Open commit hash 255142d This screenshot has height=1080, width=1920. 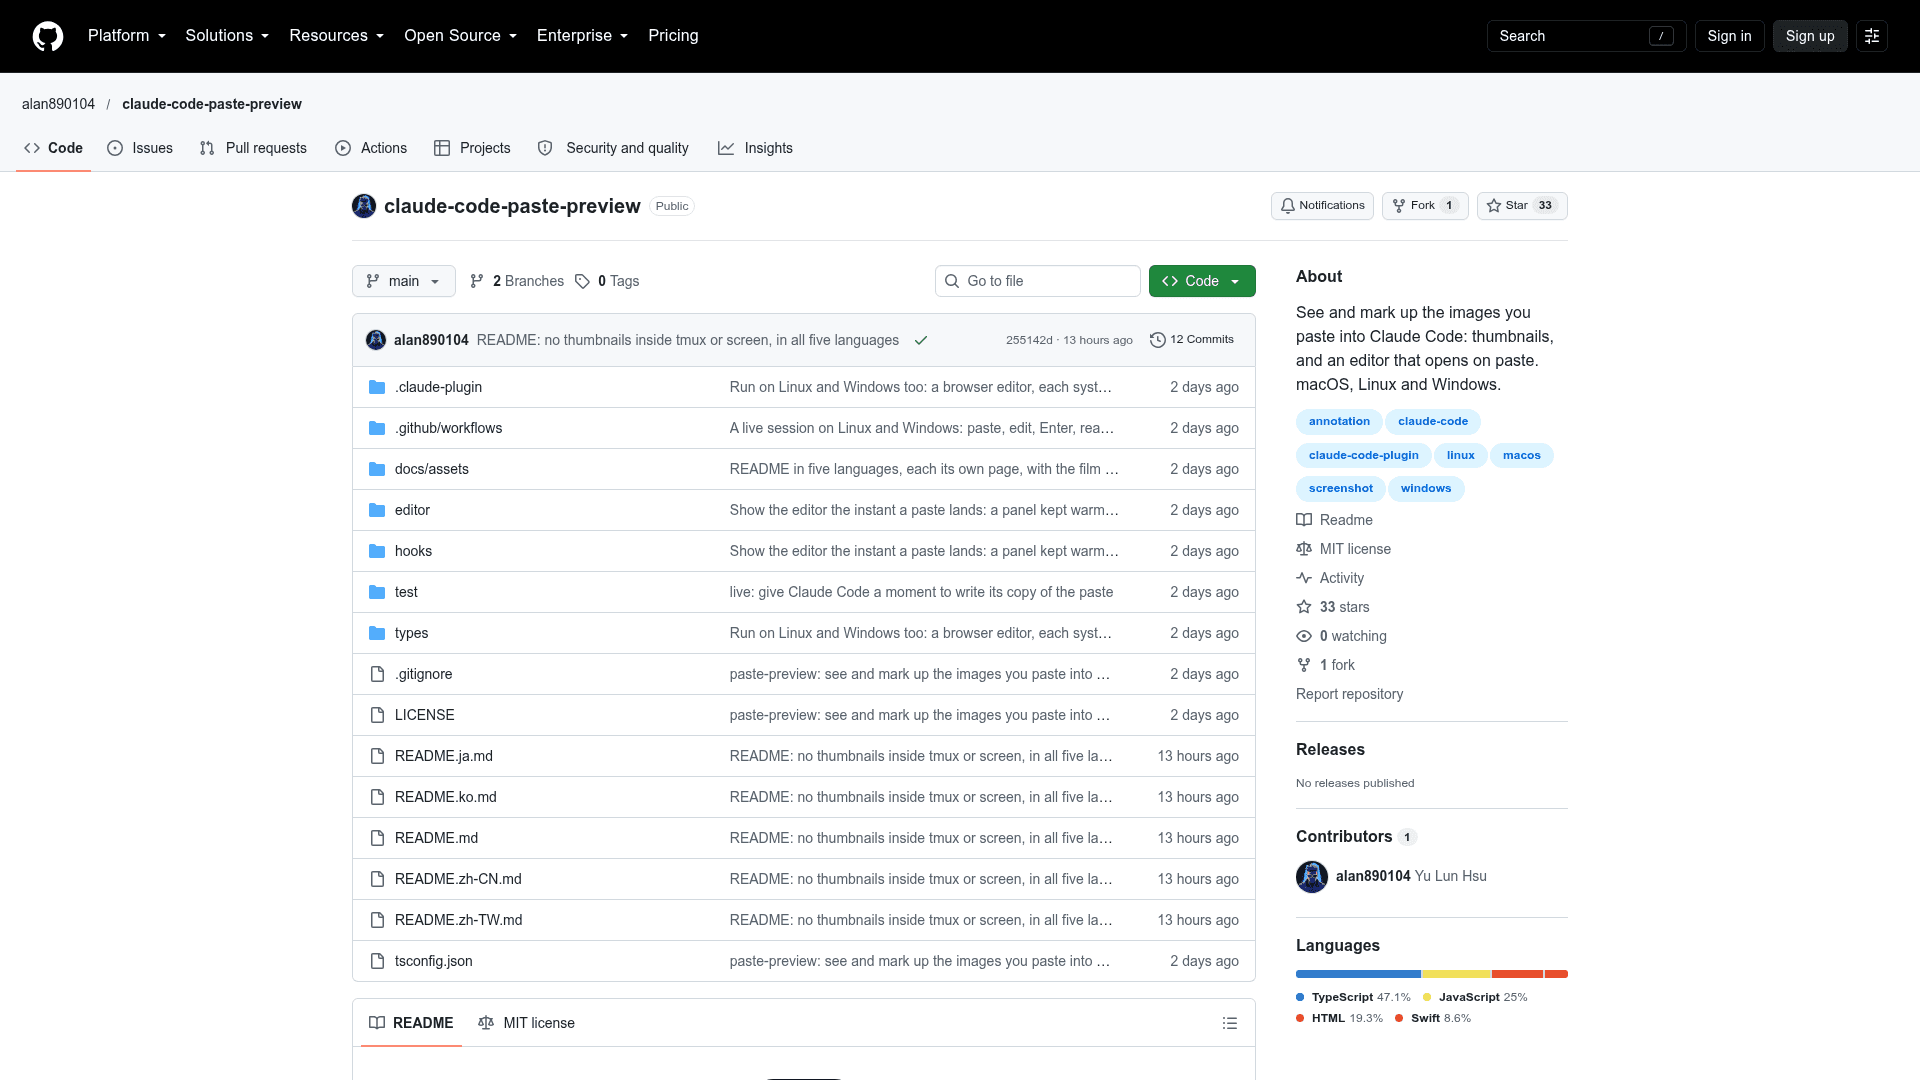[x=1029, y=340]
